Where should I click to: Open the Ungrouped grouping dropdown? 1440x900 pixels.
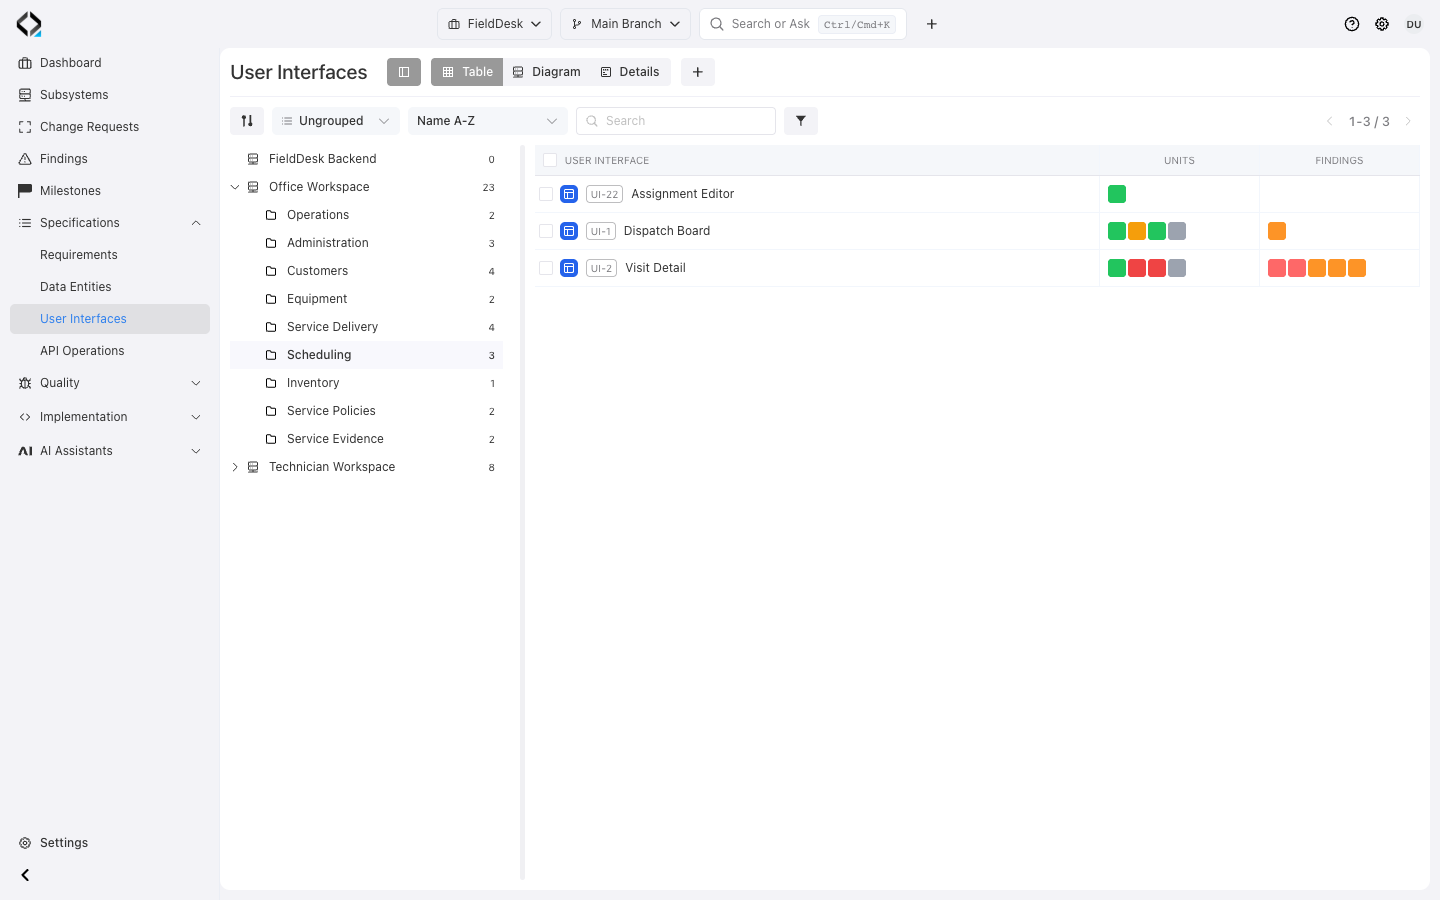336,121
